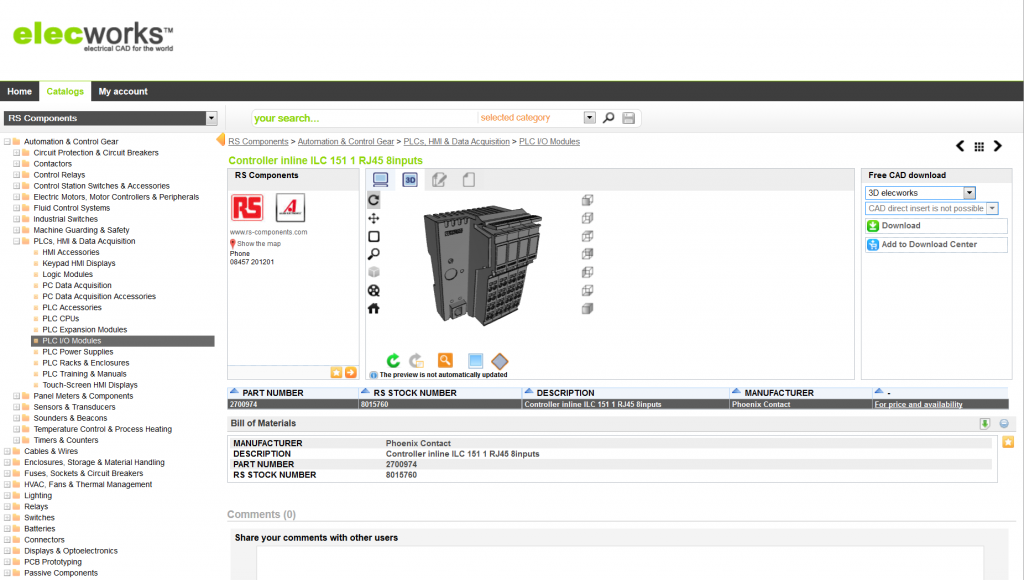1024x580 pixels.
Task: Follow the PLCs, HMI & Data Acquisition breadcrumb
Action: click(456, 142)
